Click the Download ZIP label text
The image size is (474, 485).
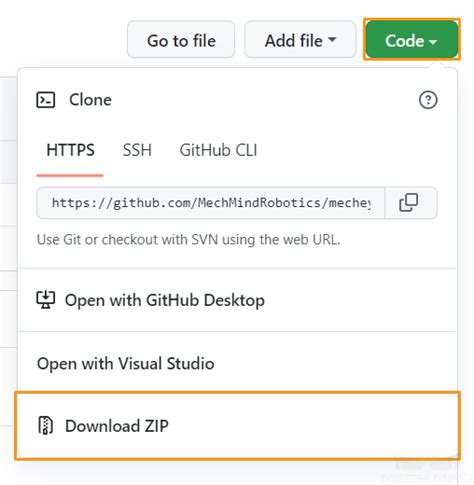[x=117, y=426]
